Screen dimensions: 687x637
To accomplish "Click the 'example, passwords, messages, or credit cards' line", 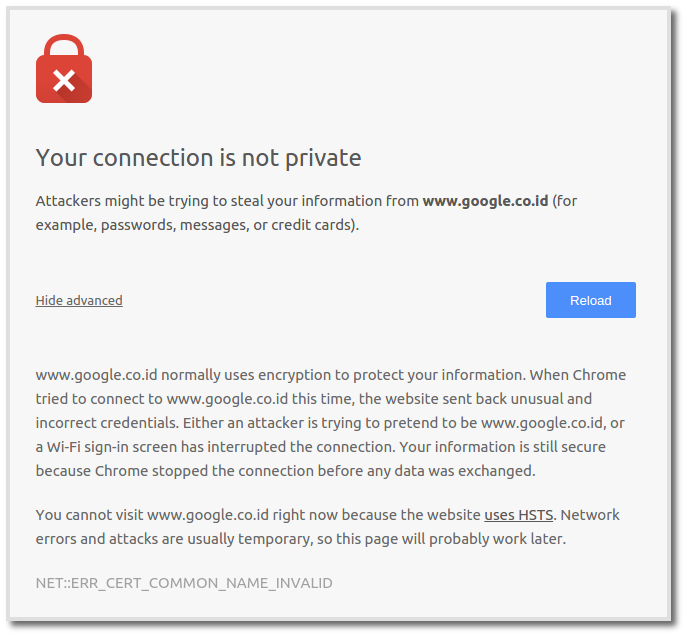I will (x=197, y=225).
